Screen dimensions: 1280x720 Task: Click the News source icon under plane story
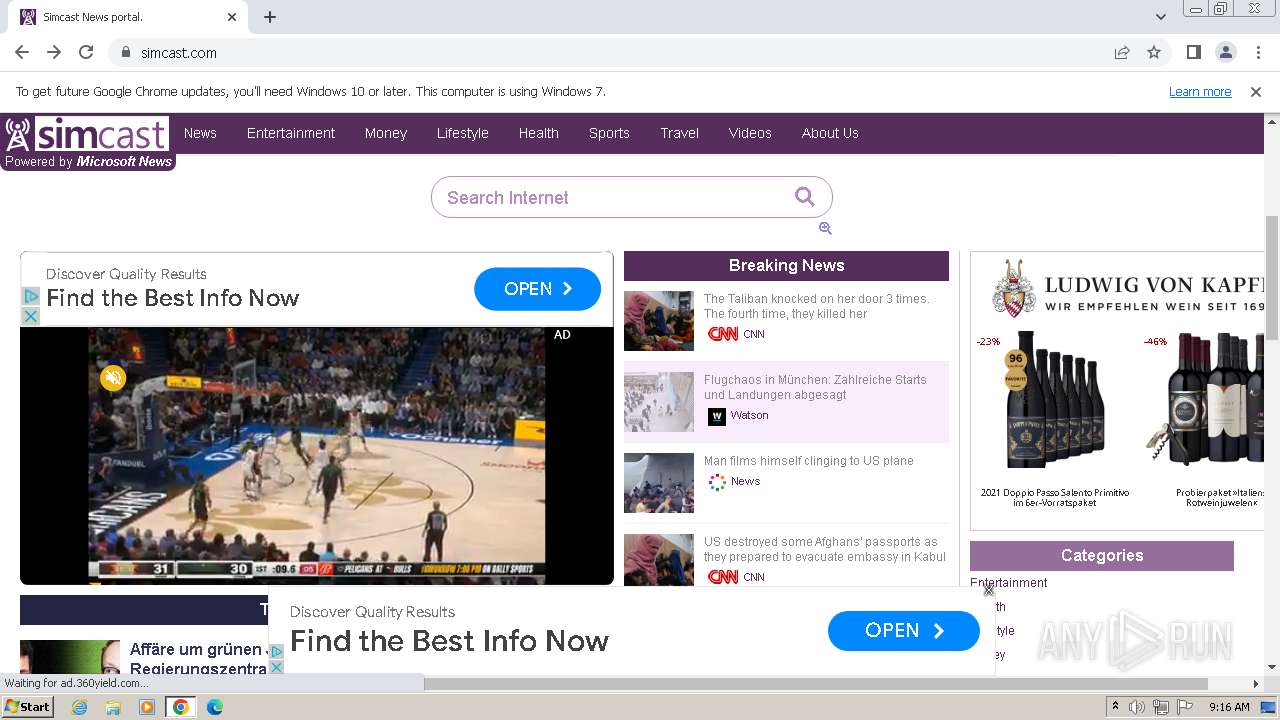(717, 482)
